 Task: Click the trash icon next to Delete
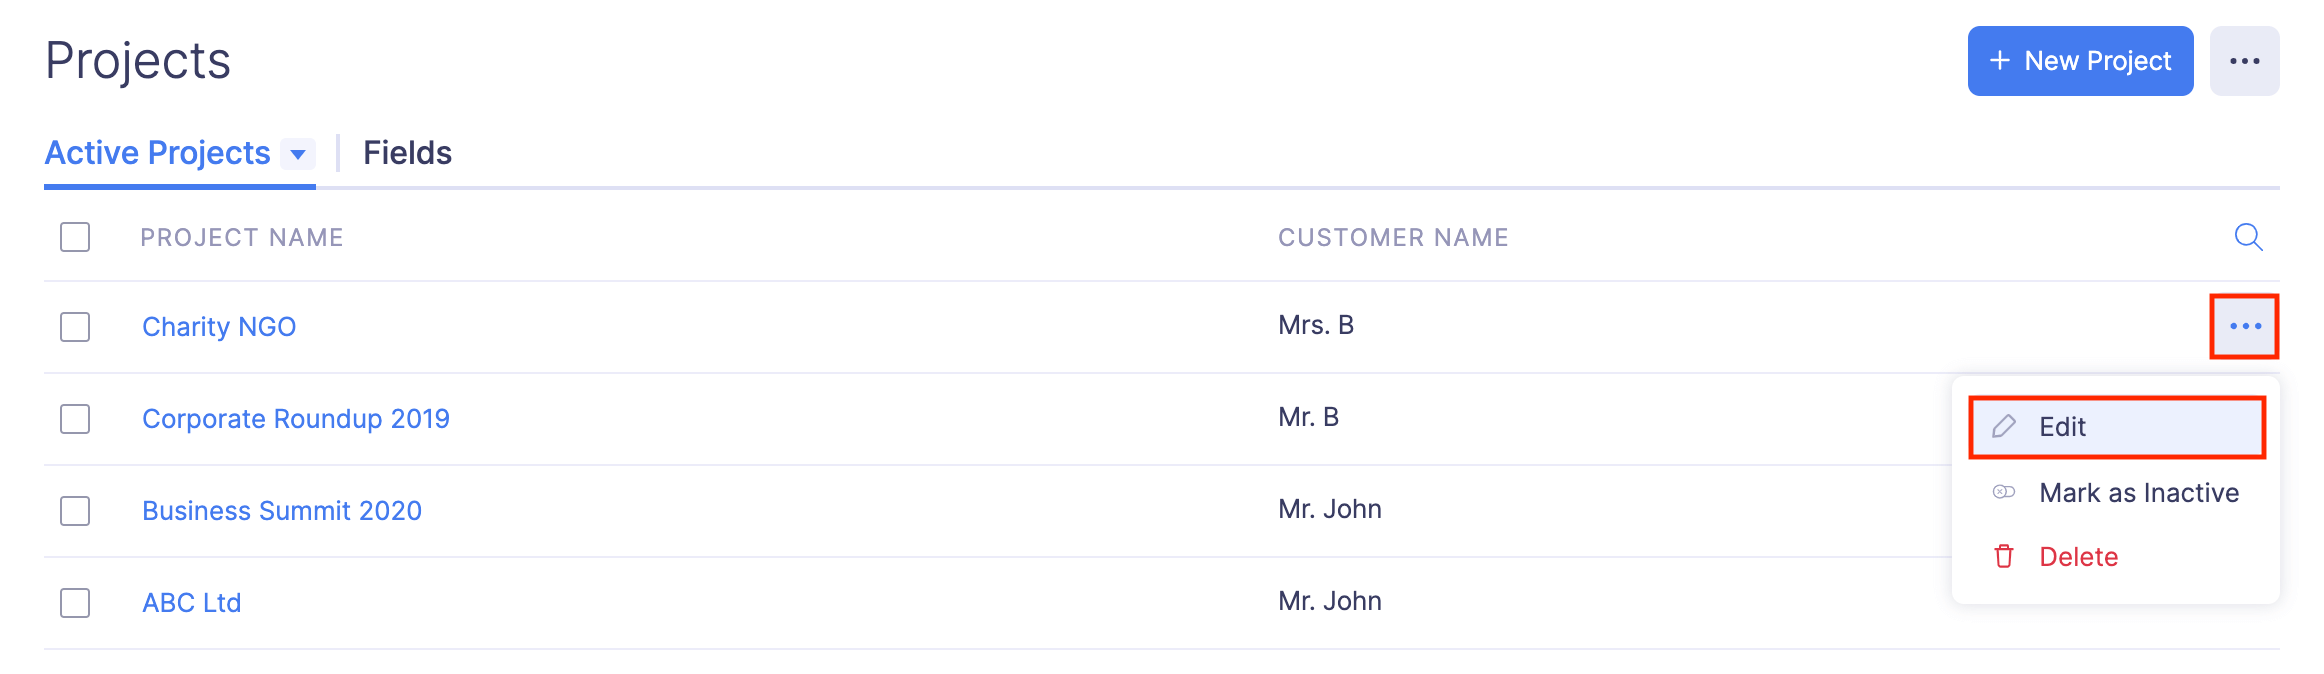[2004, 556]
